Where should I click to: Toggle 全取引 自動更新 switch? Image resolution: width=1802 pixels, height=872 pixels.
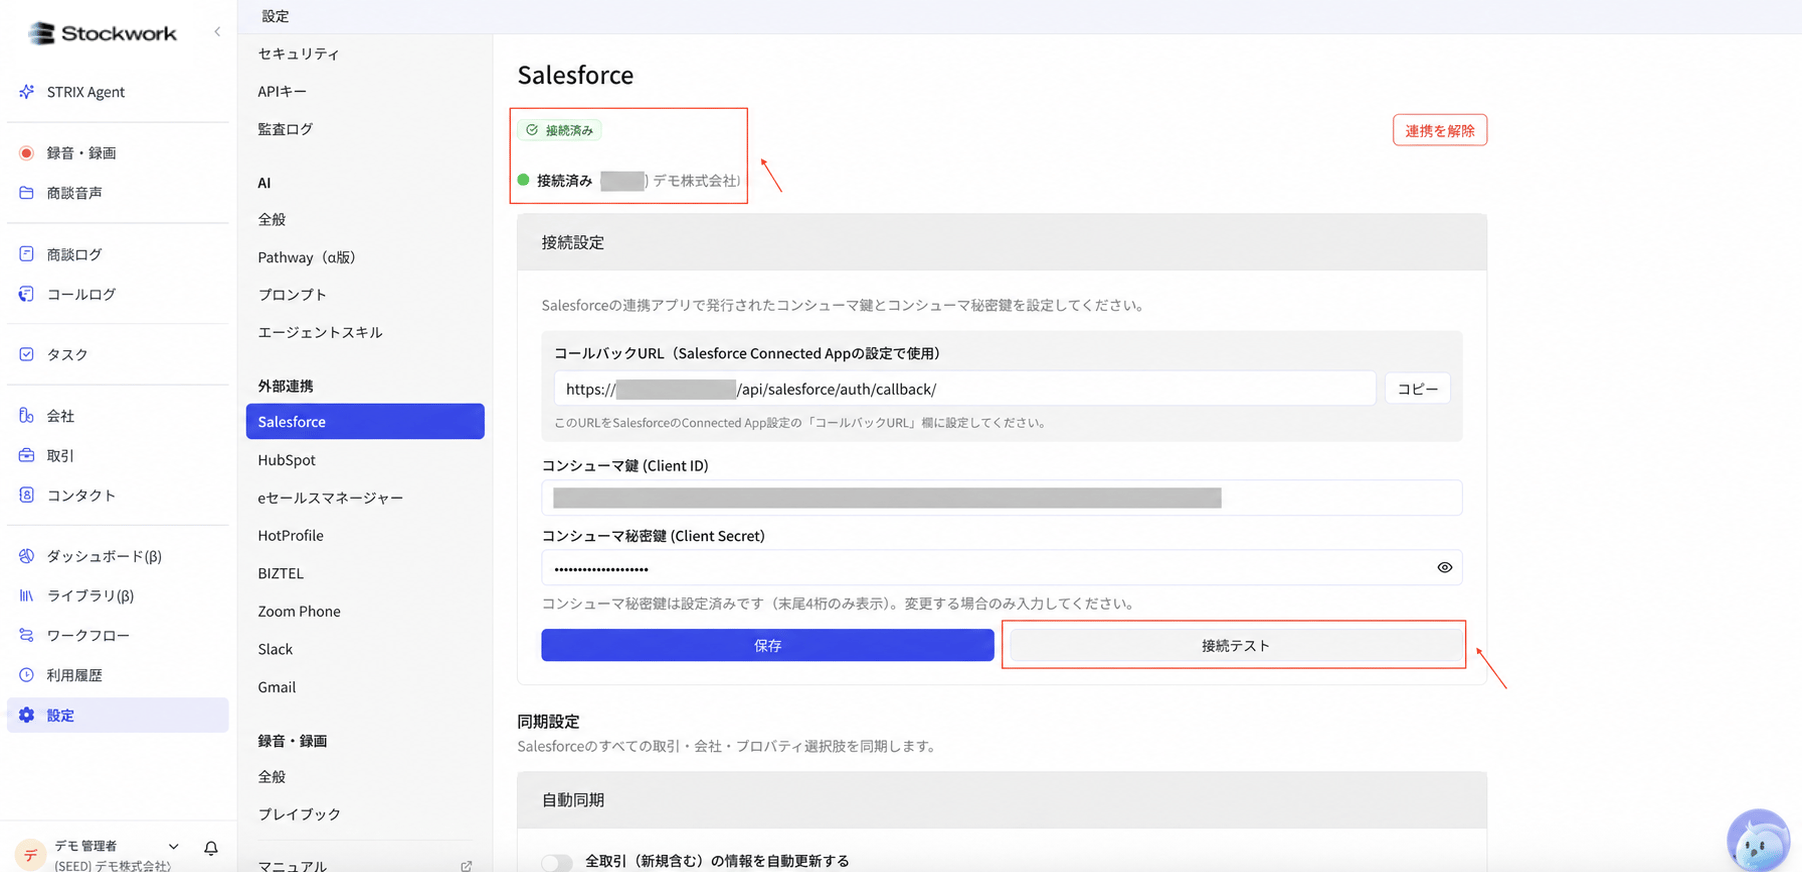(x=557, y=862)
